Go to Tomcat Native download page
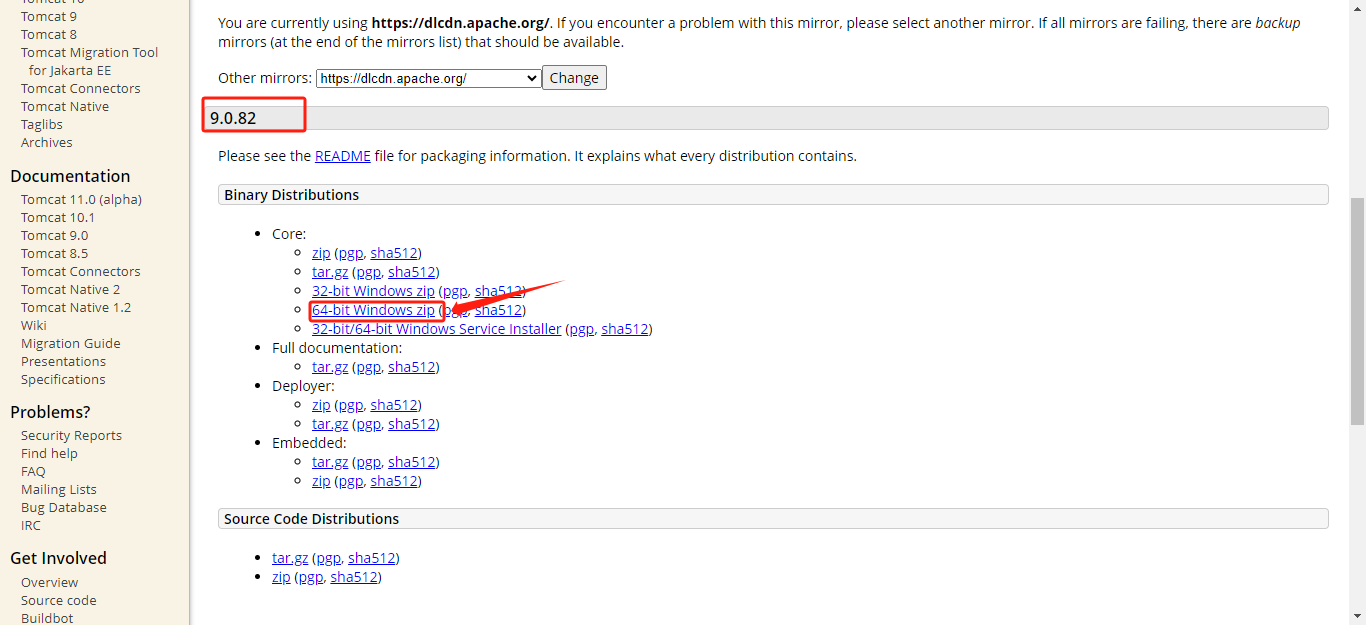This screenshot has height=625, width=1366. click(x=65, y=106)
